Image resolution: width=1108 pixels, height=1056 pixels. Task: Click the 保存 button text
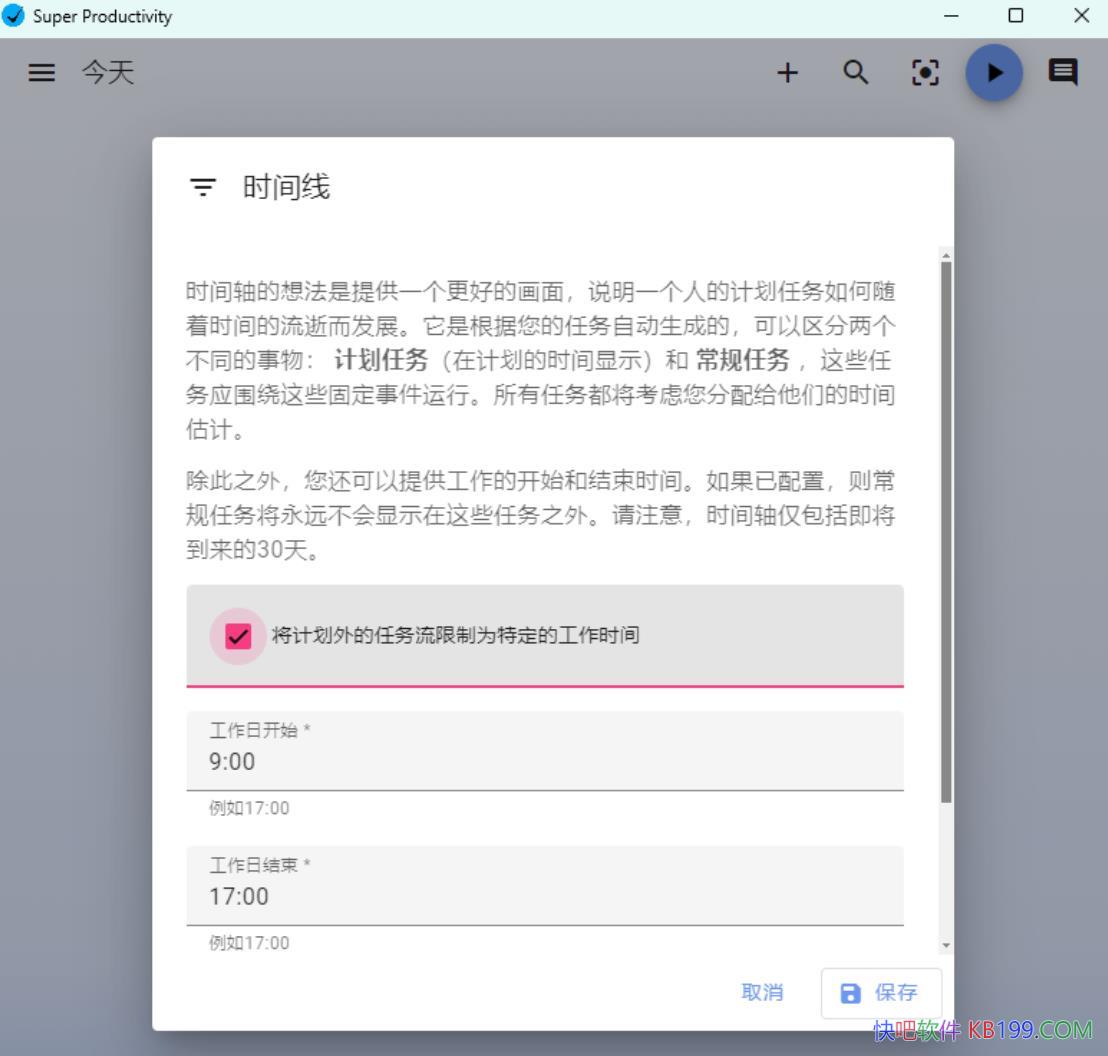[x=896, y=993]
